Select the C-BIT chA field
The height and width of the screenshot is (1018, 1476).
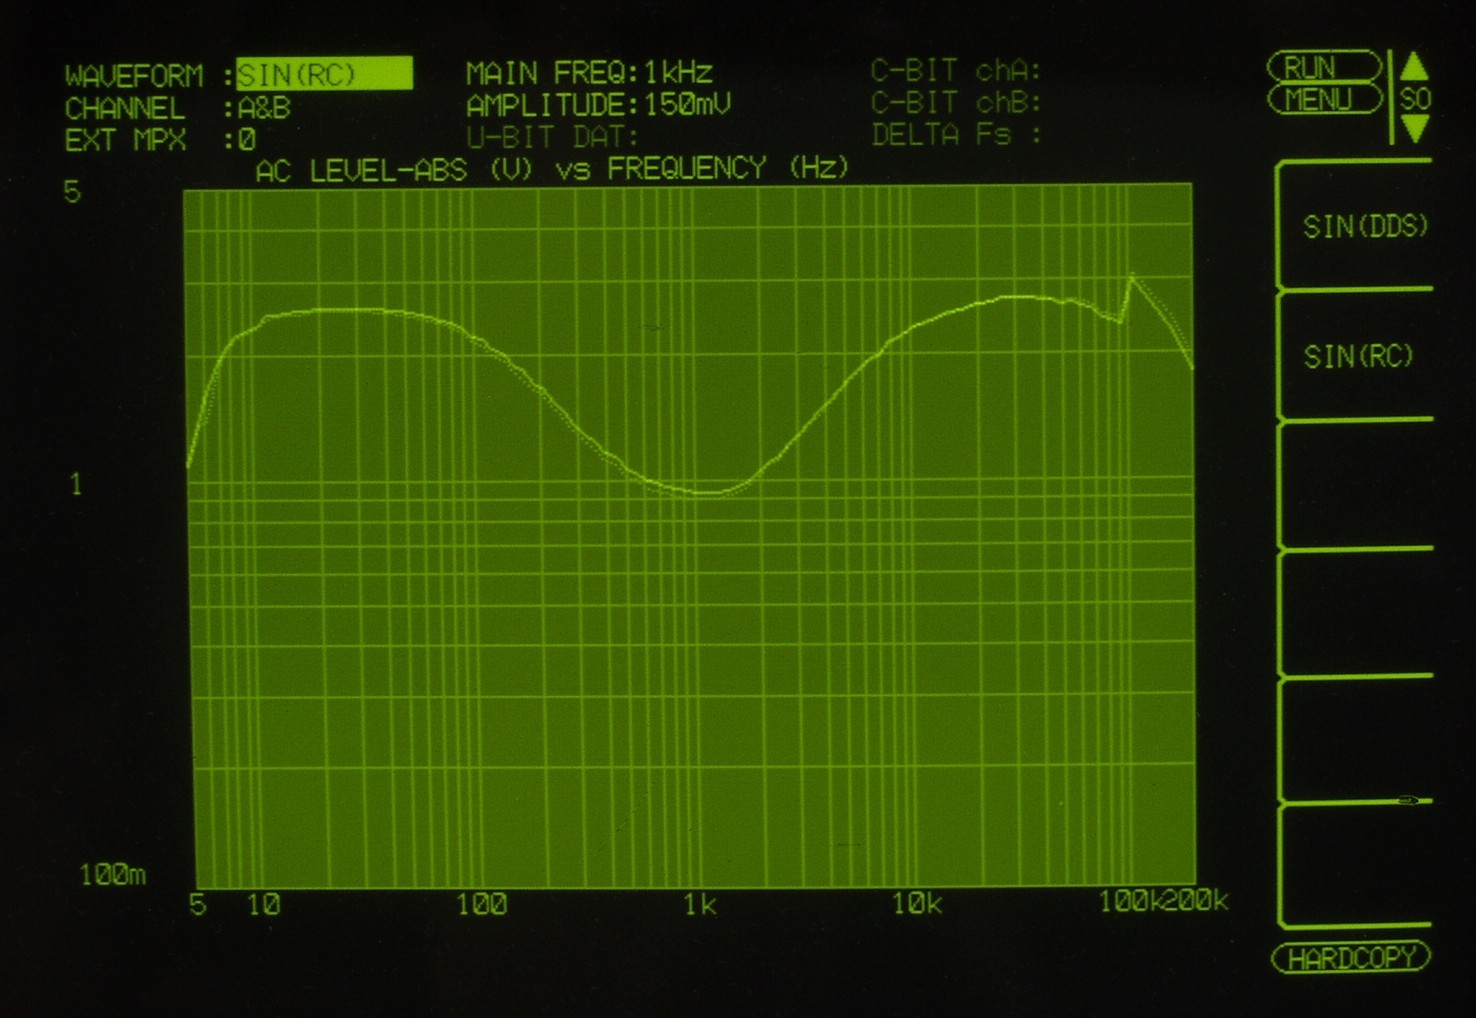click(x=956, y=71)
